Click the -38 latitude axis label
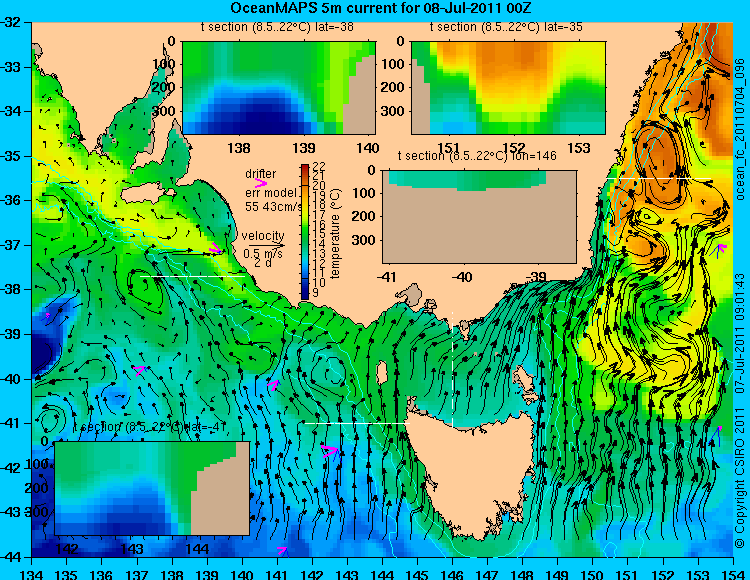The width and height of the screenshot is (750, 580). (x=11, y=289)
